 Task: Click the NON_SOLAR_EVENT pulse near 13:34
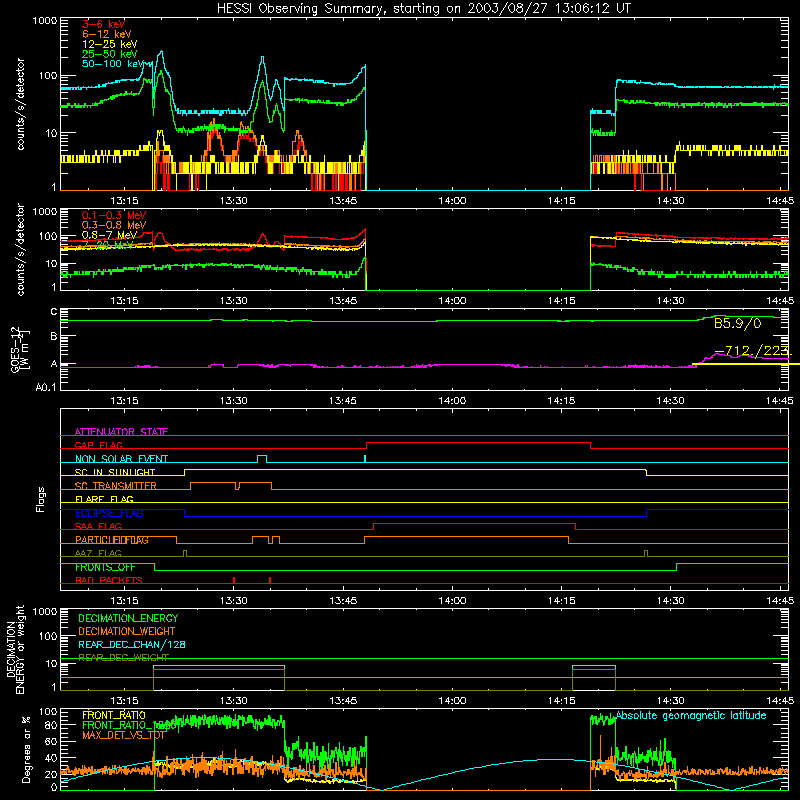(x=262, y=459)
